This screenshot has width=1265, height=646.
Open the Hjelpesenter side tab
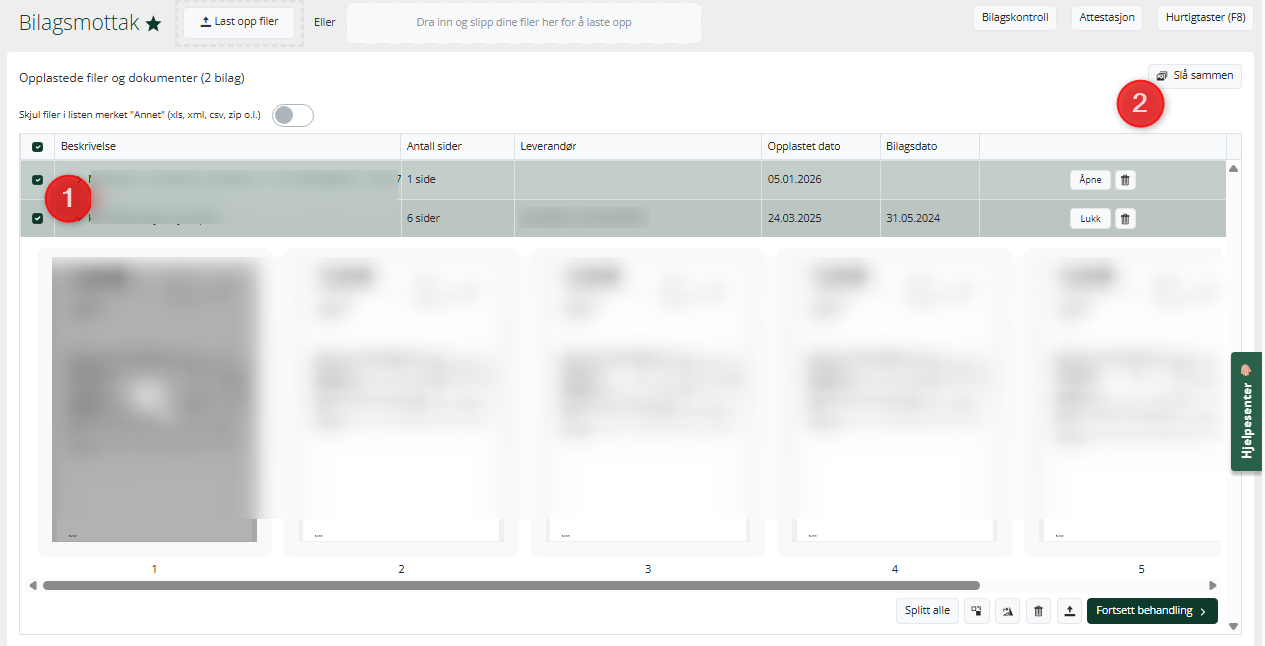tap(1246, 411)
